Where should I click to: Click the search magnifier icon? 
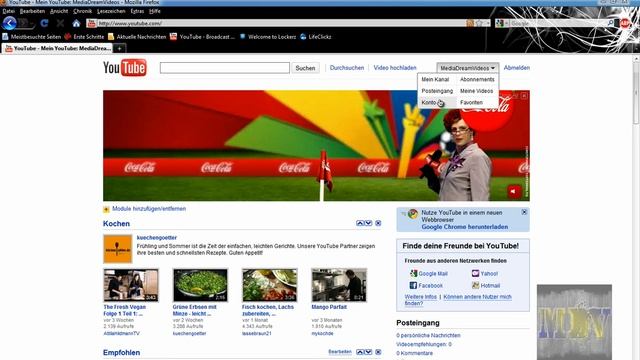(x=611, y=23)
